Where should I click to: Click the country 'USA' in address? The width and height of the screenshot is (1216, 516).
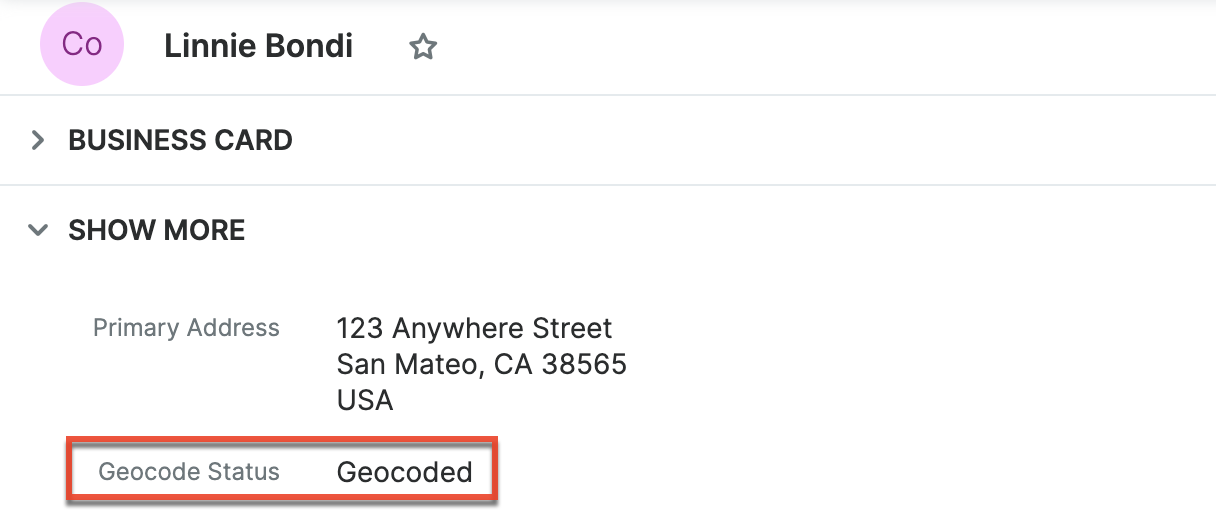365,400
